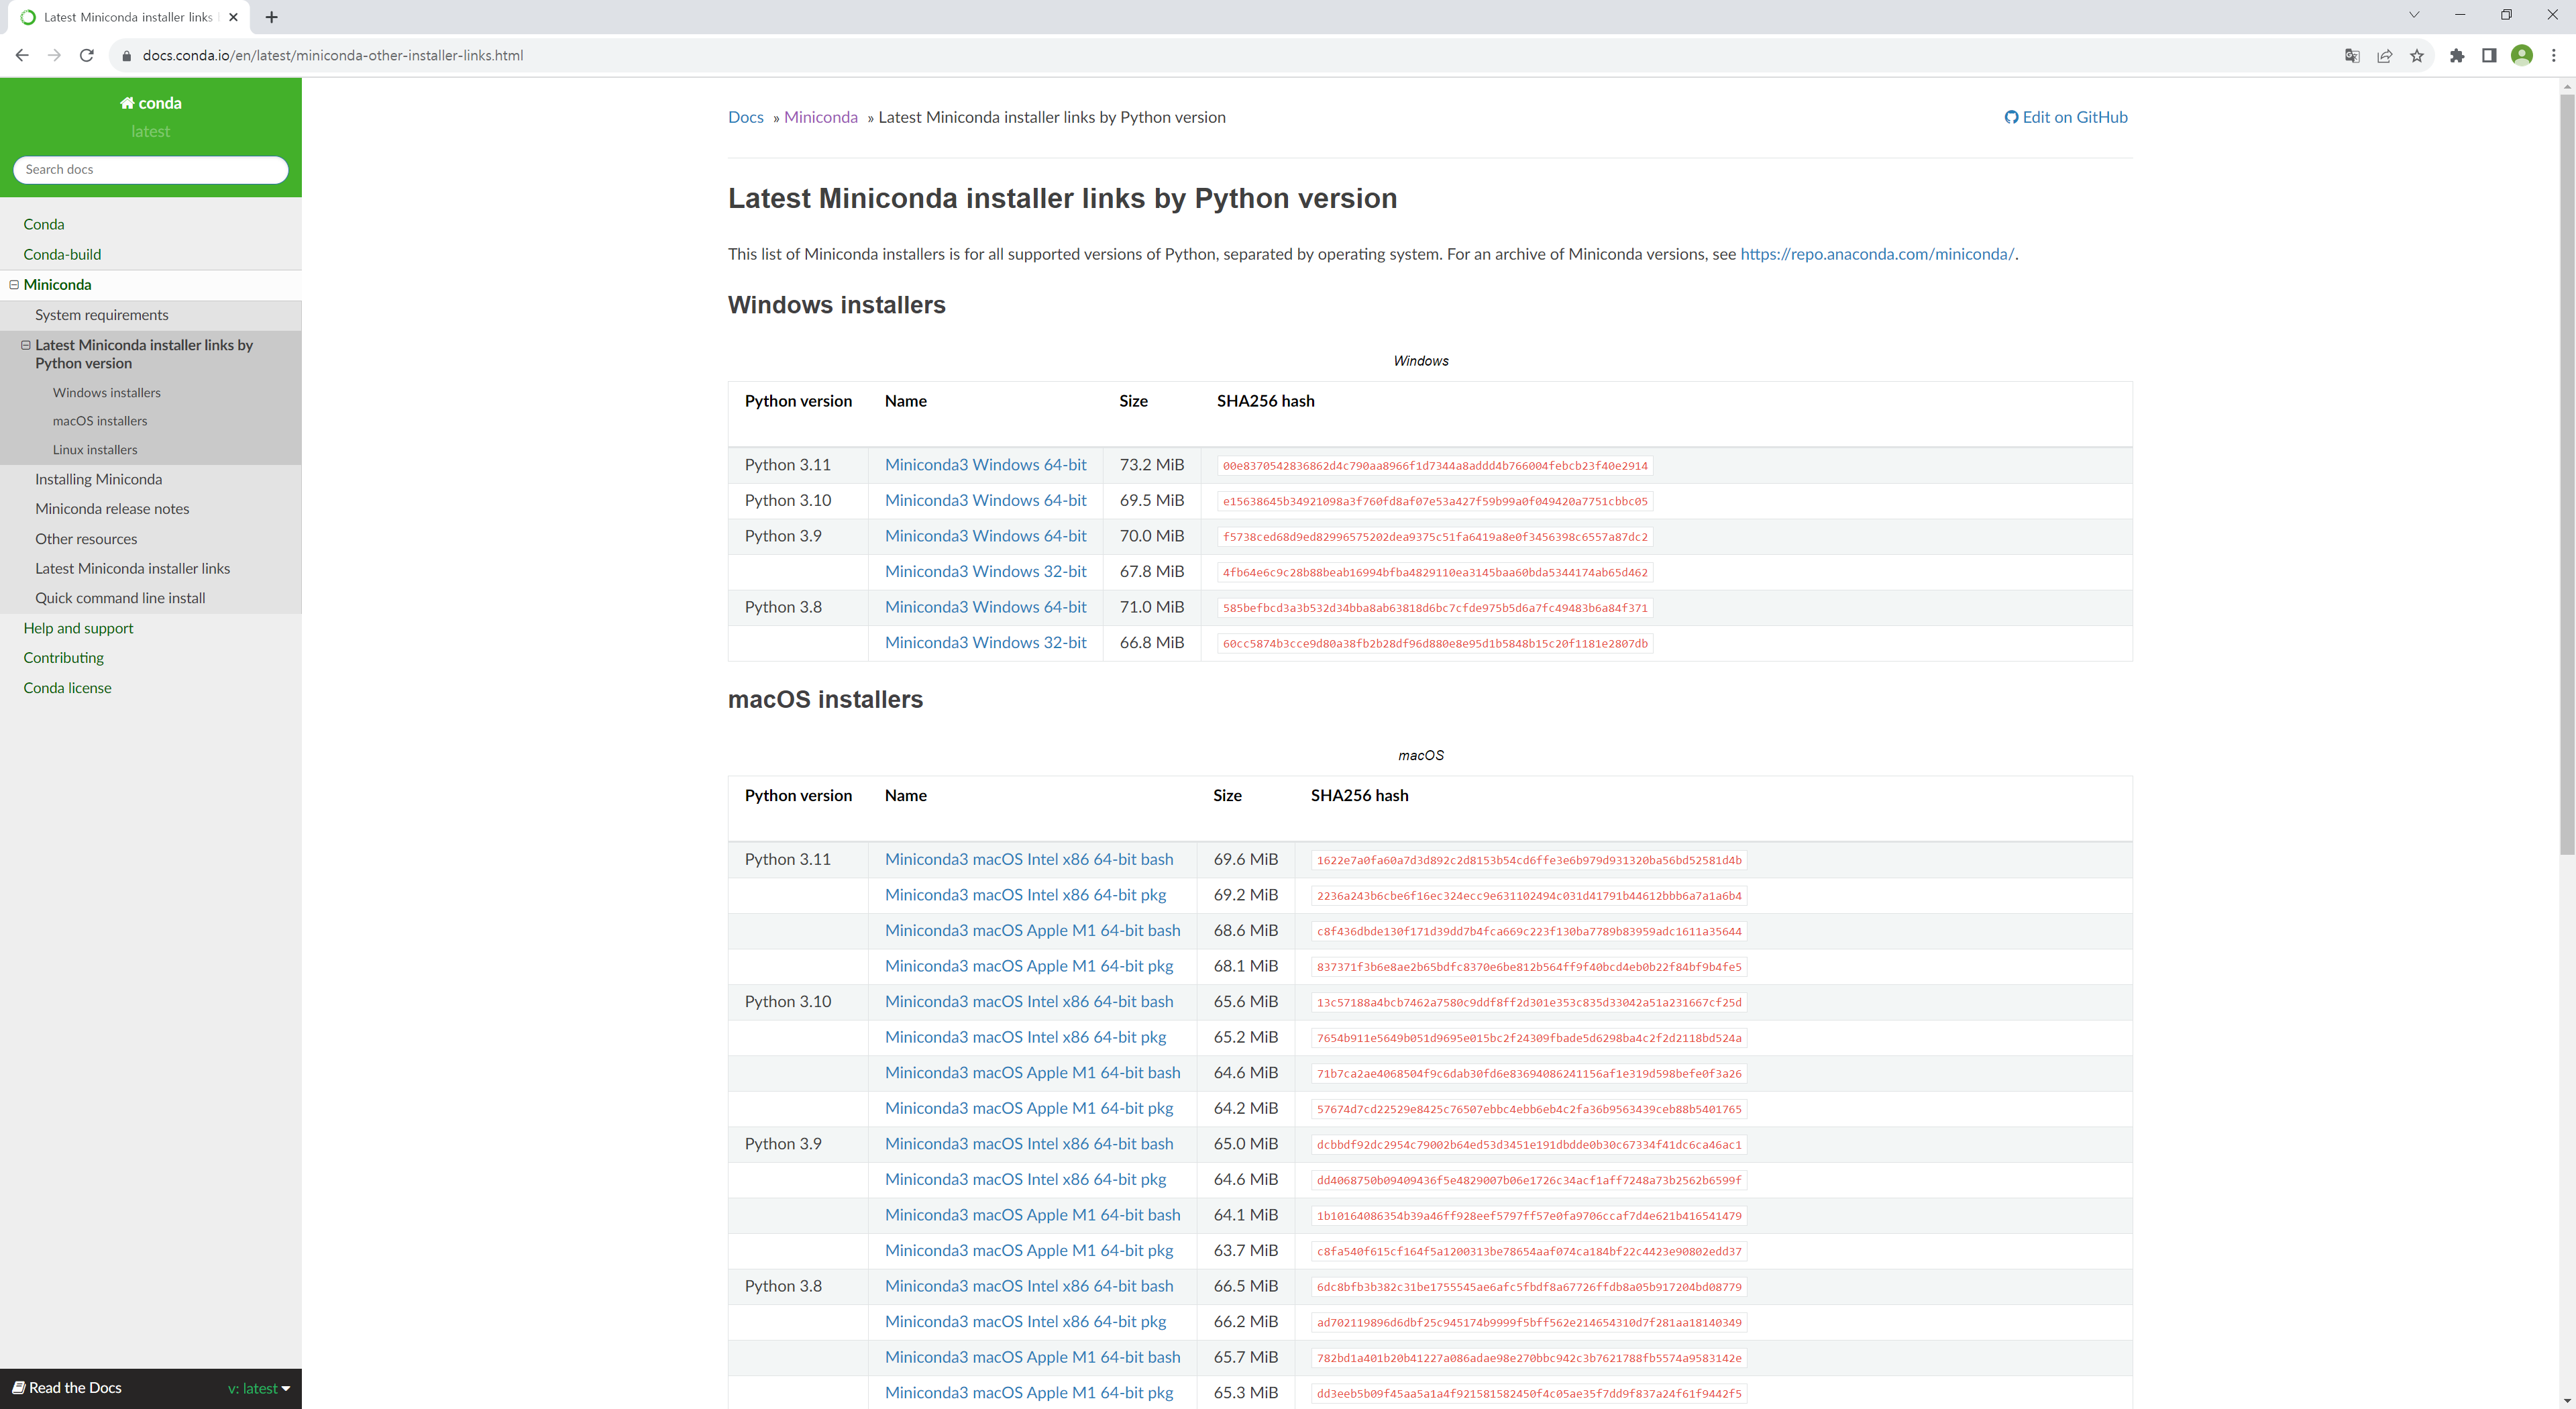The height and width of the screenshot is (1409, 2576).
Task: Click the SHA256 hash starting 00e83705
Action: (1435, 466)
